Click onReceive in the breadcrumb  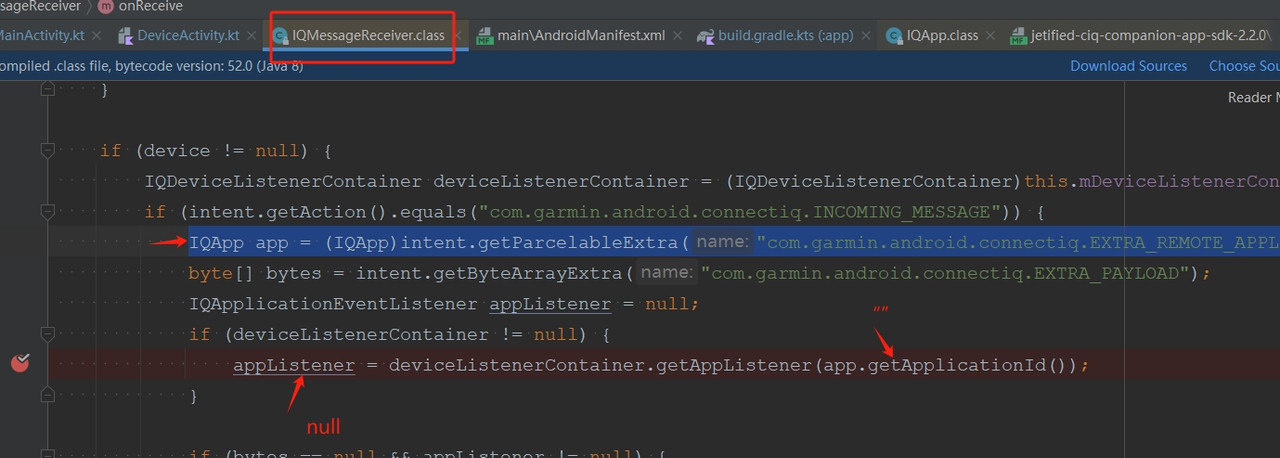[150, 6]
